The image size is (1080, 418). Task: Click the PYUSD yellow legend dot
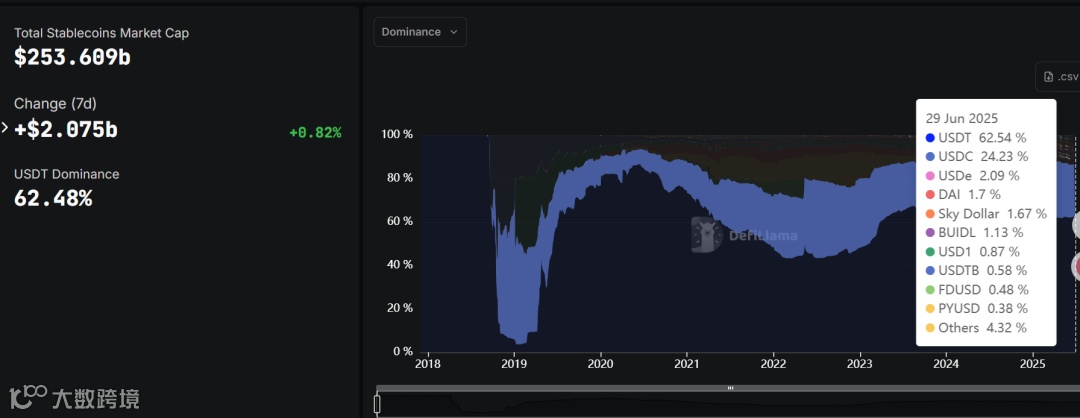(931, 309)
